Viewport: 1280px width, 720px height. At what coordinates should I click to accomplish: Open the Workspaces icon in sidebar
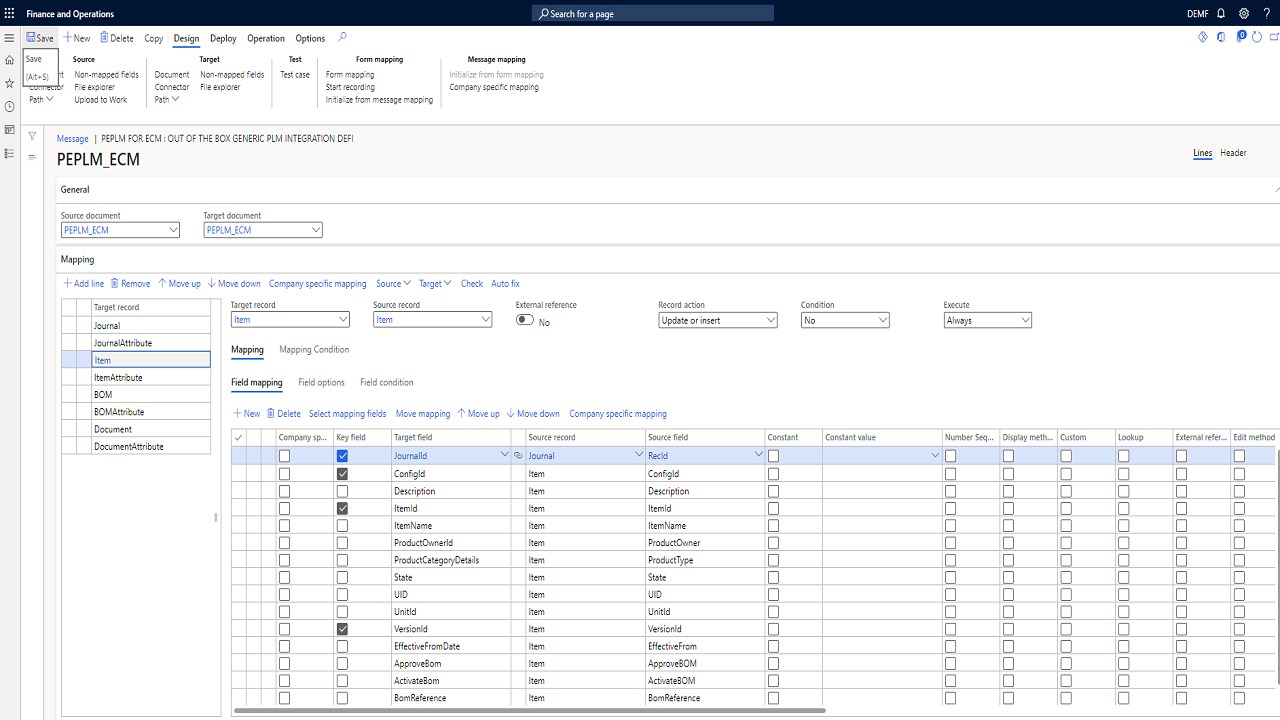(x=9, y=130)
